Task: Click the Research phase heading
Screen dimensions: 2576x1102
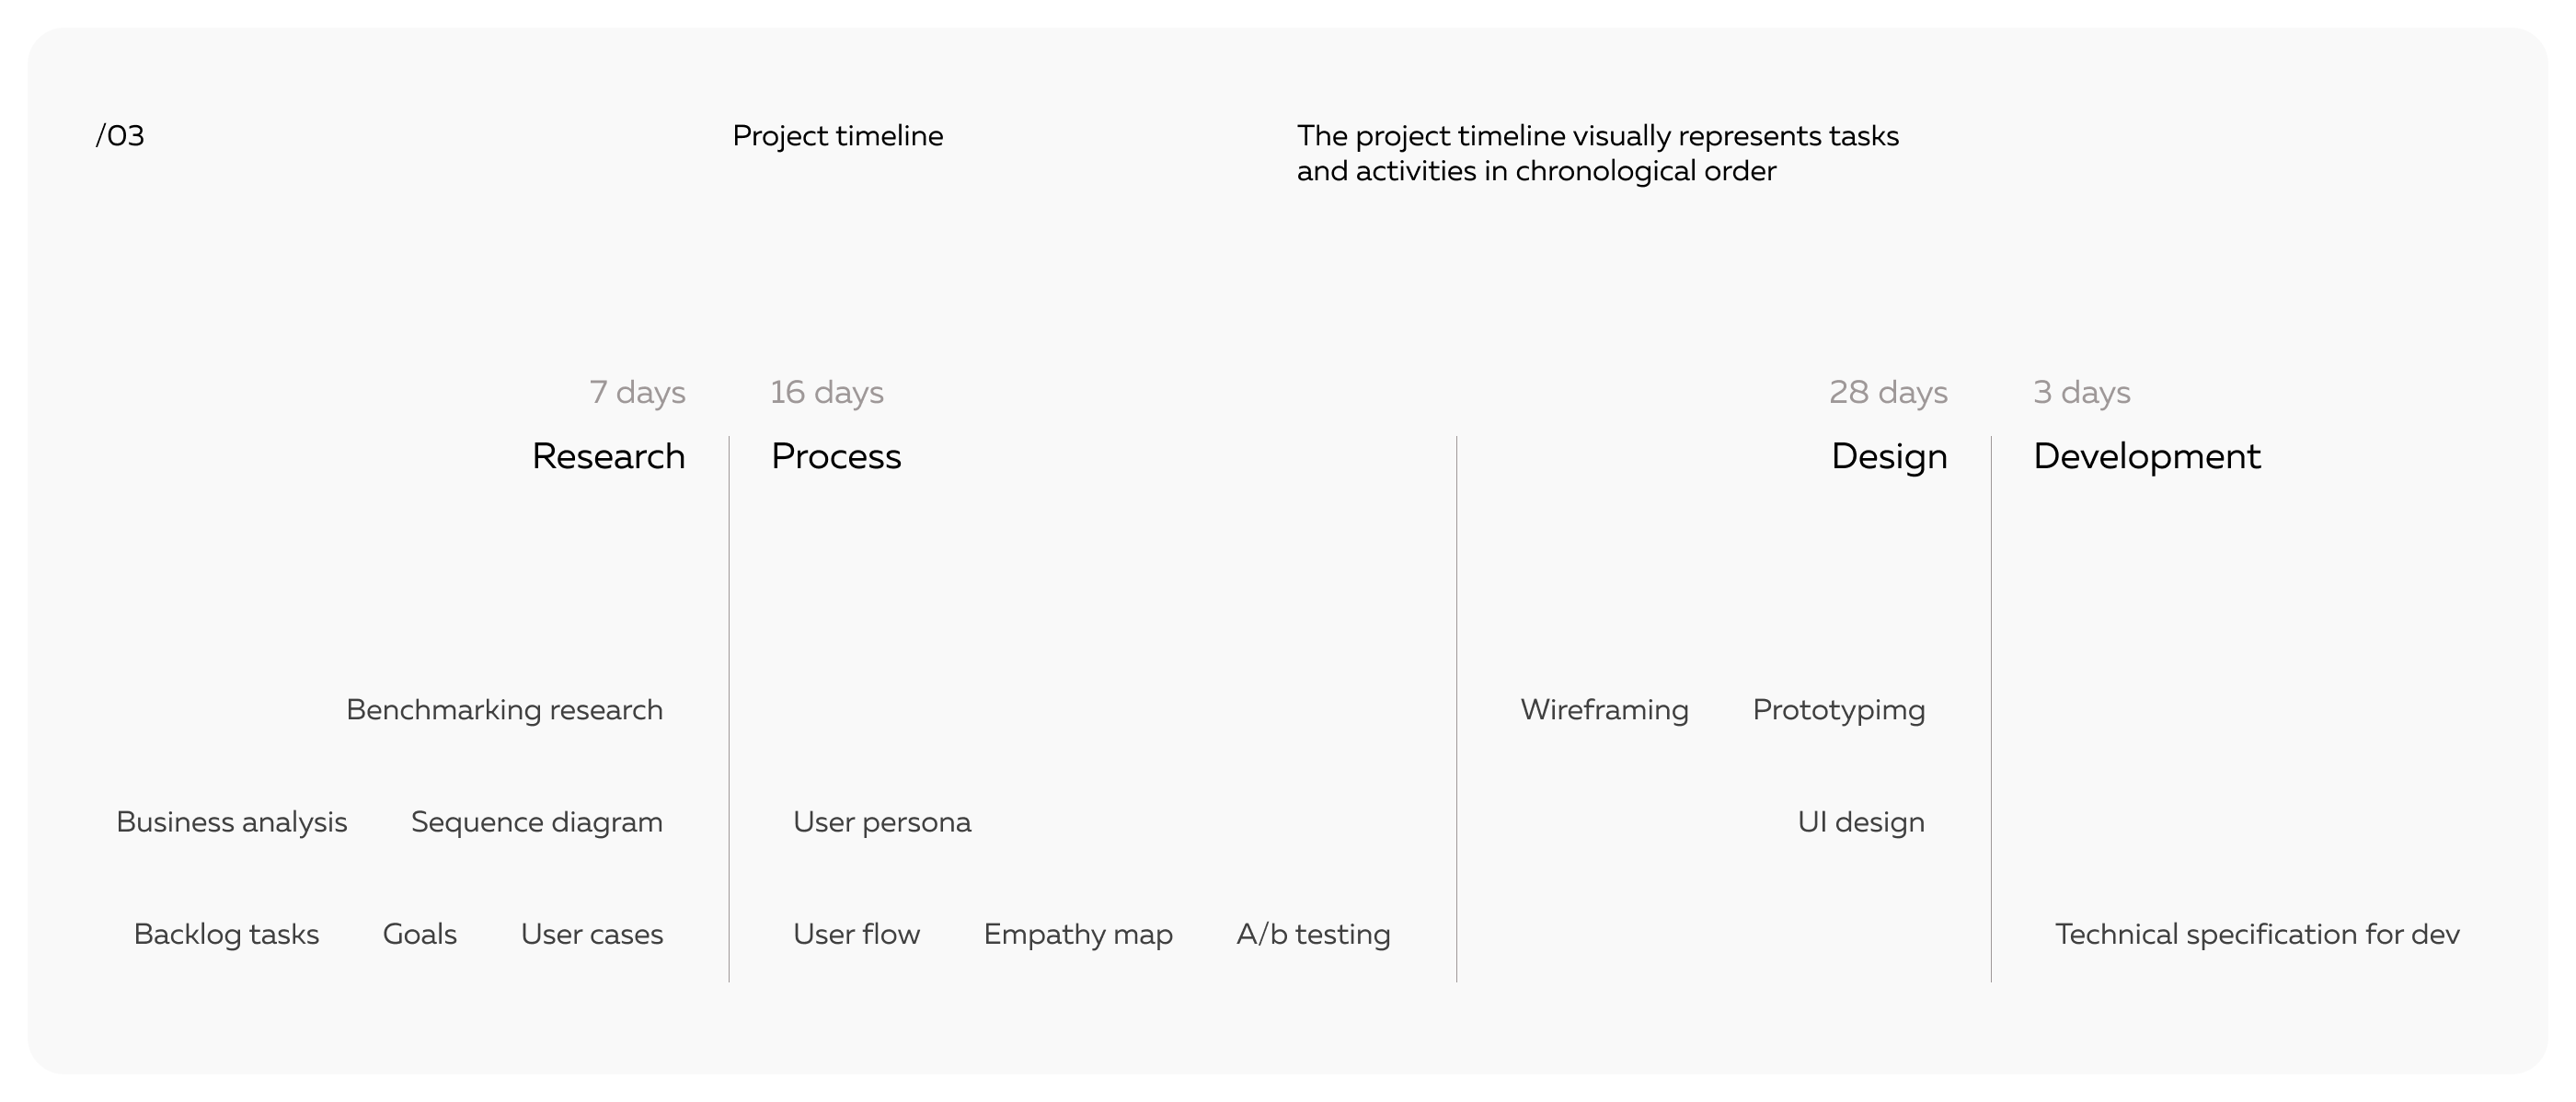Action: tap(608, 456)
